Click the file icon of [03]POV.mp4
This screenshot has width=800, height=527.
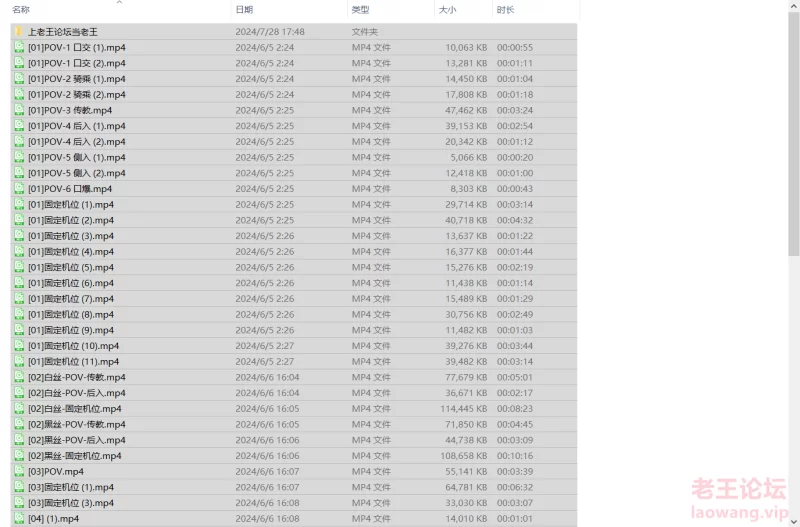coord(19,471)
